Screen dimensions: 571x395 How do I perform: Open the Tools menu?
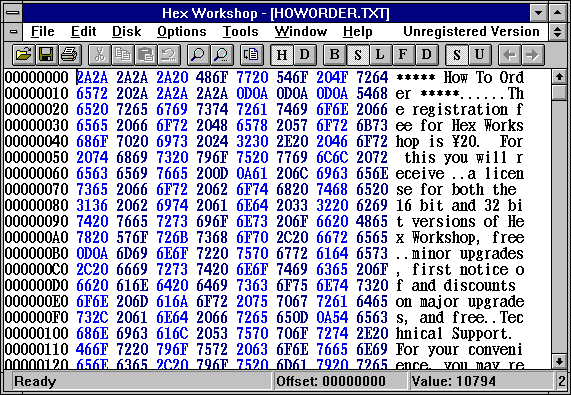[240, 32]
